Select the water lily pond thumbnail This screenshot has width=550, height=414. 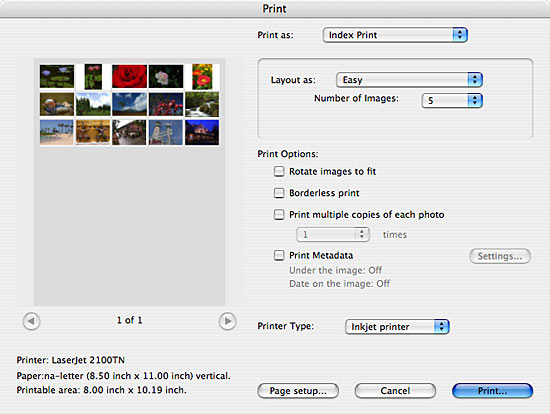57,76
